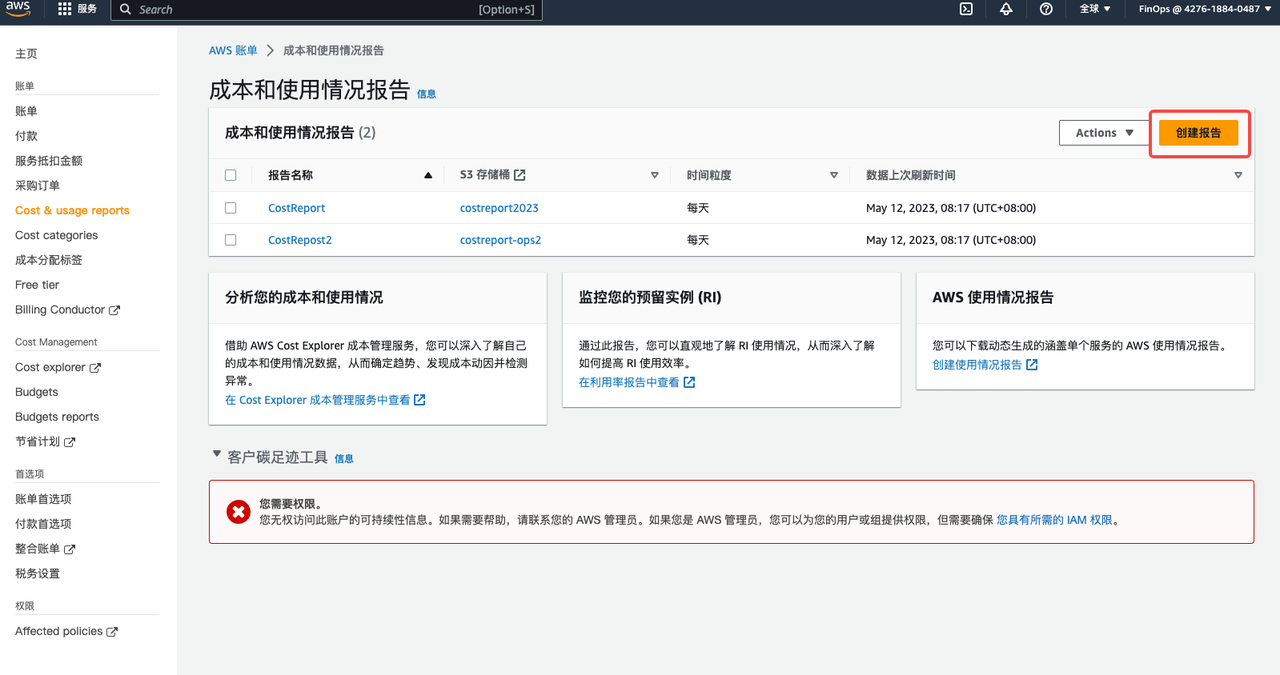This screenshot has height=675, width=1280.
Task: Open the AWS logo home
Action: (x=18, y=9)
